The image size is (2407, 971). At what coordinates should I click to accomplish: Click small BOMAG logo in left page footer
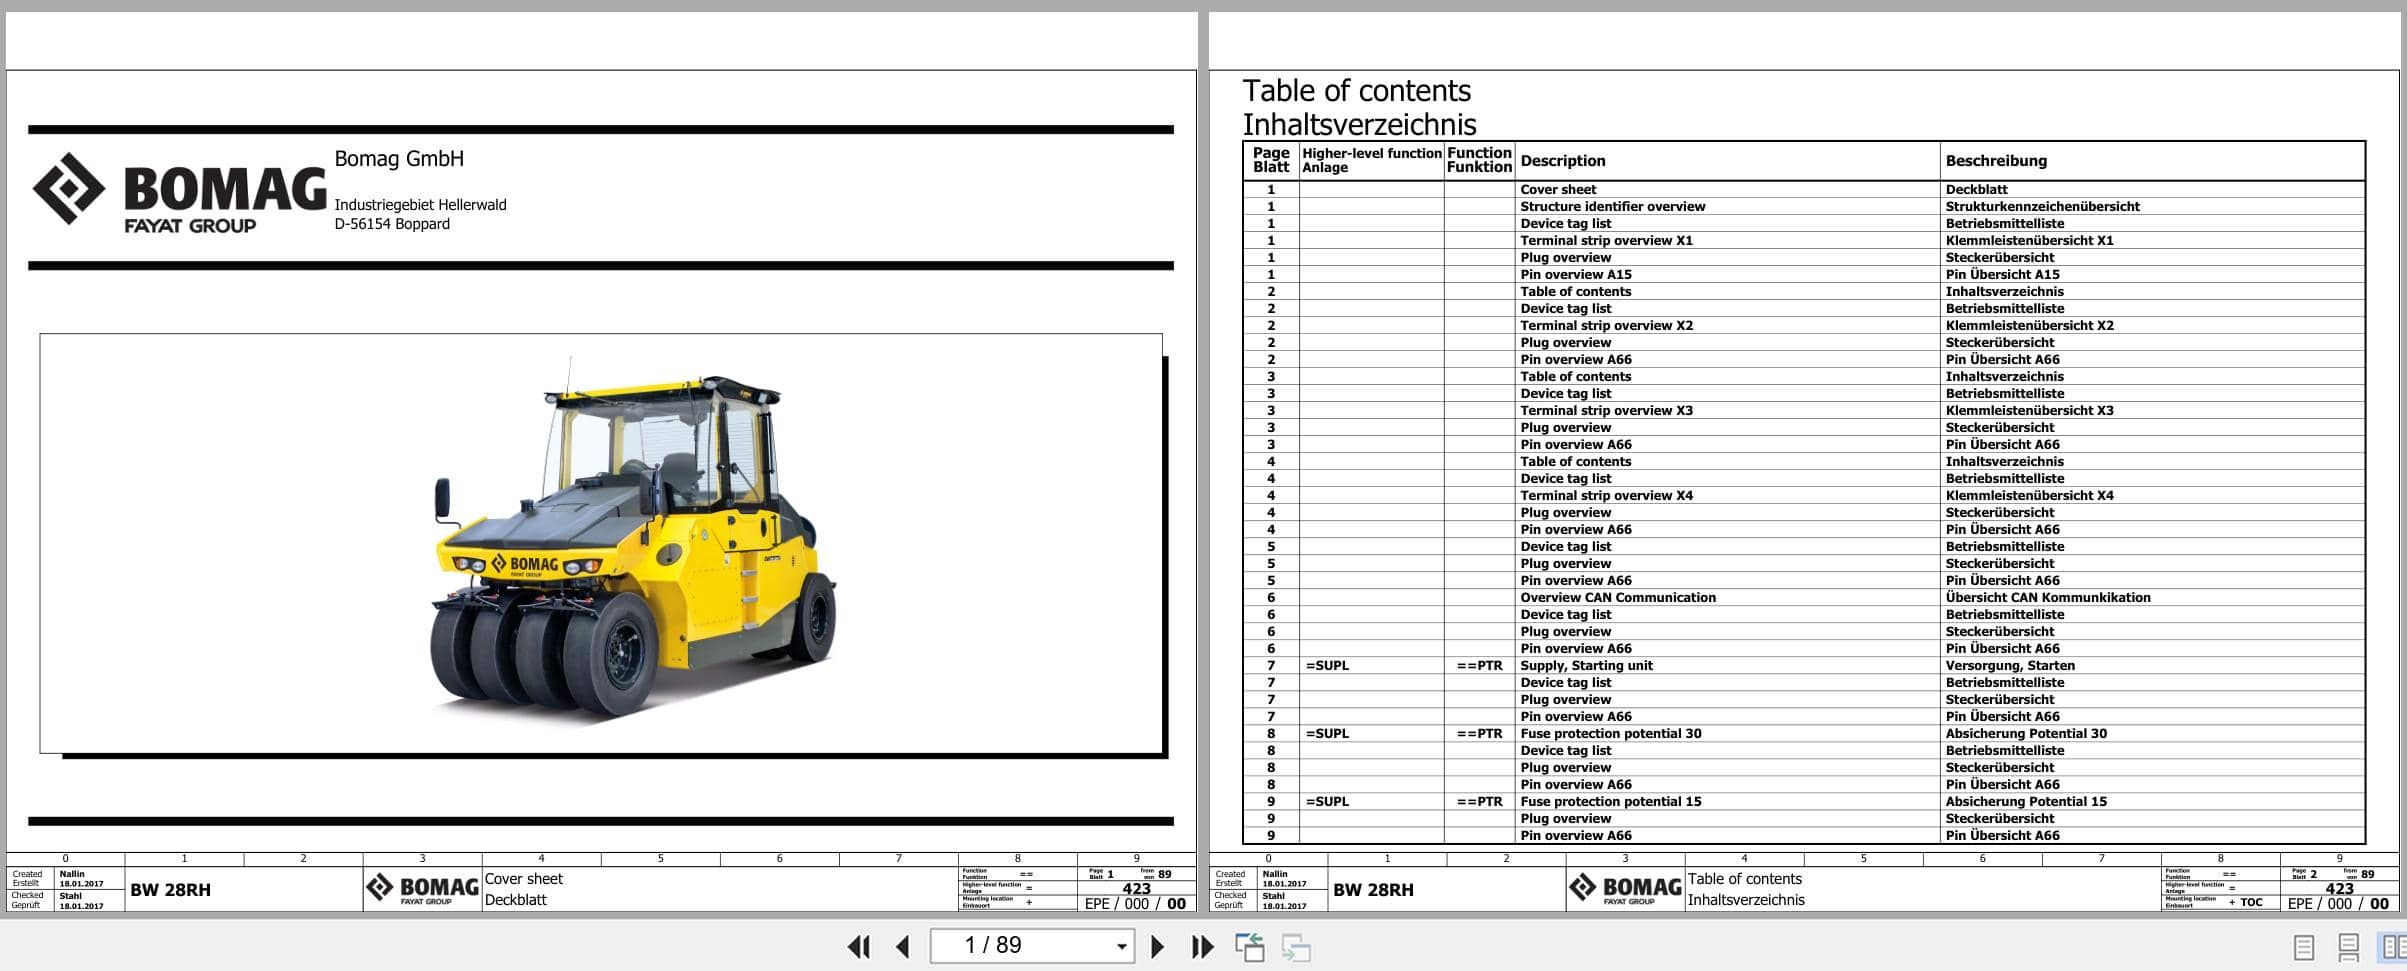coord(422,889)
